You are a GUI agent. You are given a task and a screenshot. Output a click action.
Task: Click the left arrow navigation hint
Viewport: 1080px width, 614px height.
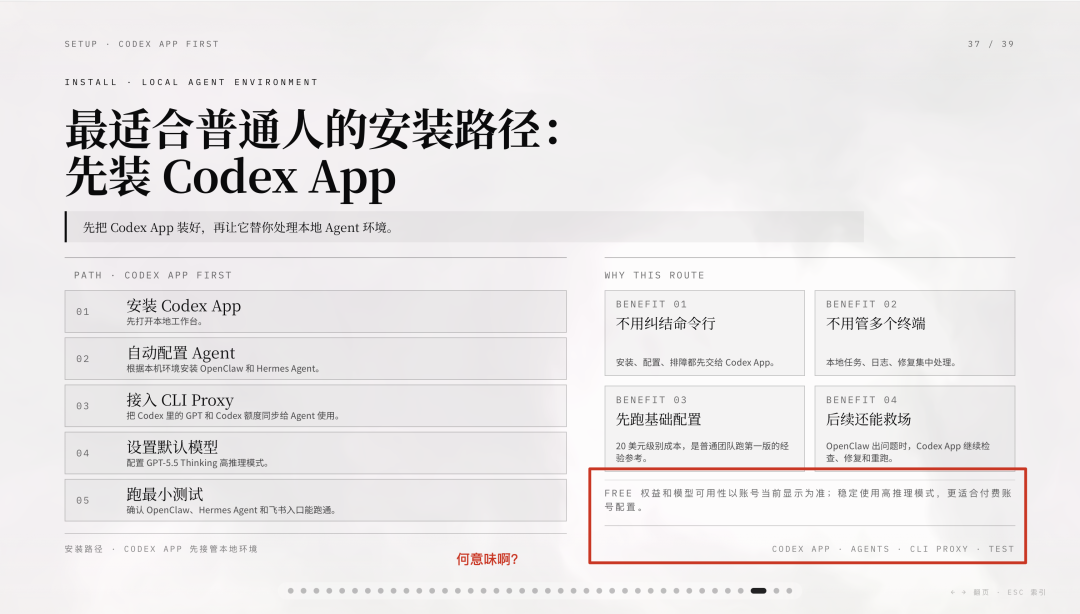(953, 592)
